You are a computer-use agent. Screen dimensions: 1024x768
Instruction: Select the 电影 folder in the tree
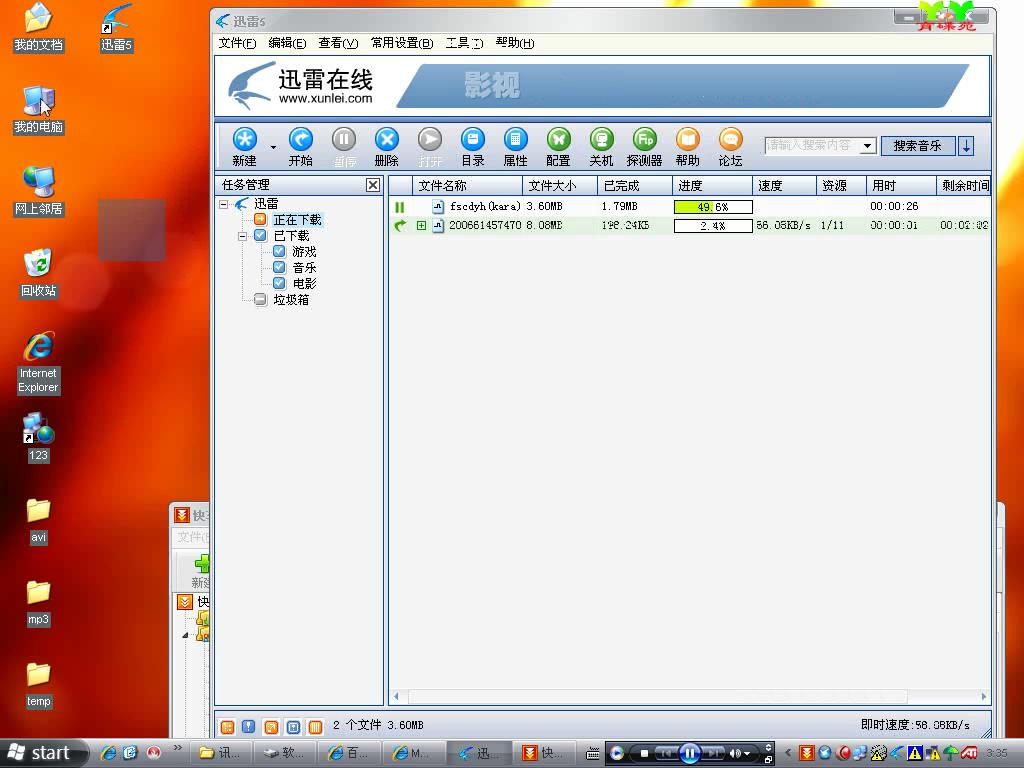coord(304,283)
